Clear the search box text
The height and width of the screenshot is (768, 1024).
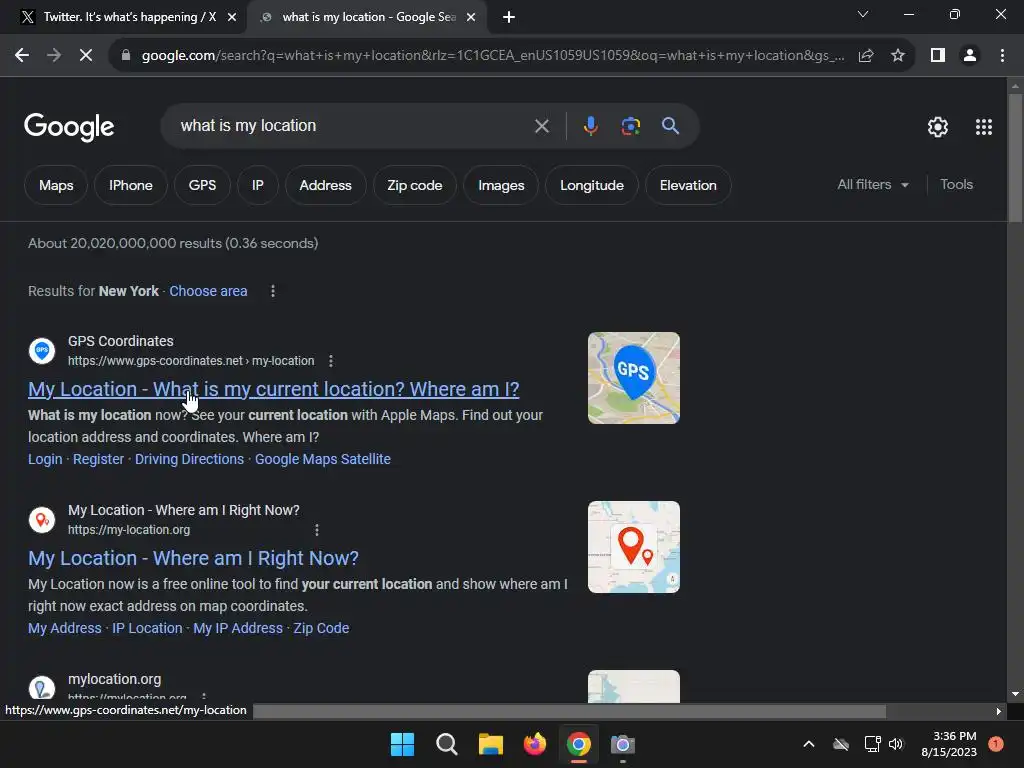point(542,126)
